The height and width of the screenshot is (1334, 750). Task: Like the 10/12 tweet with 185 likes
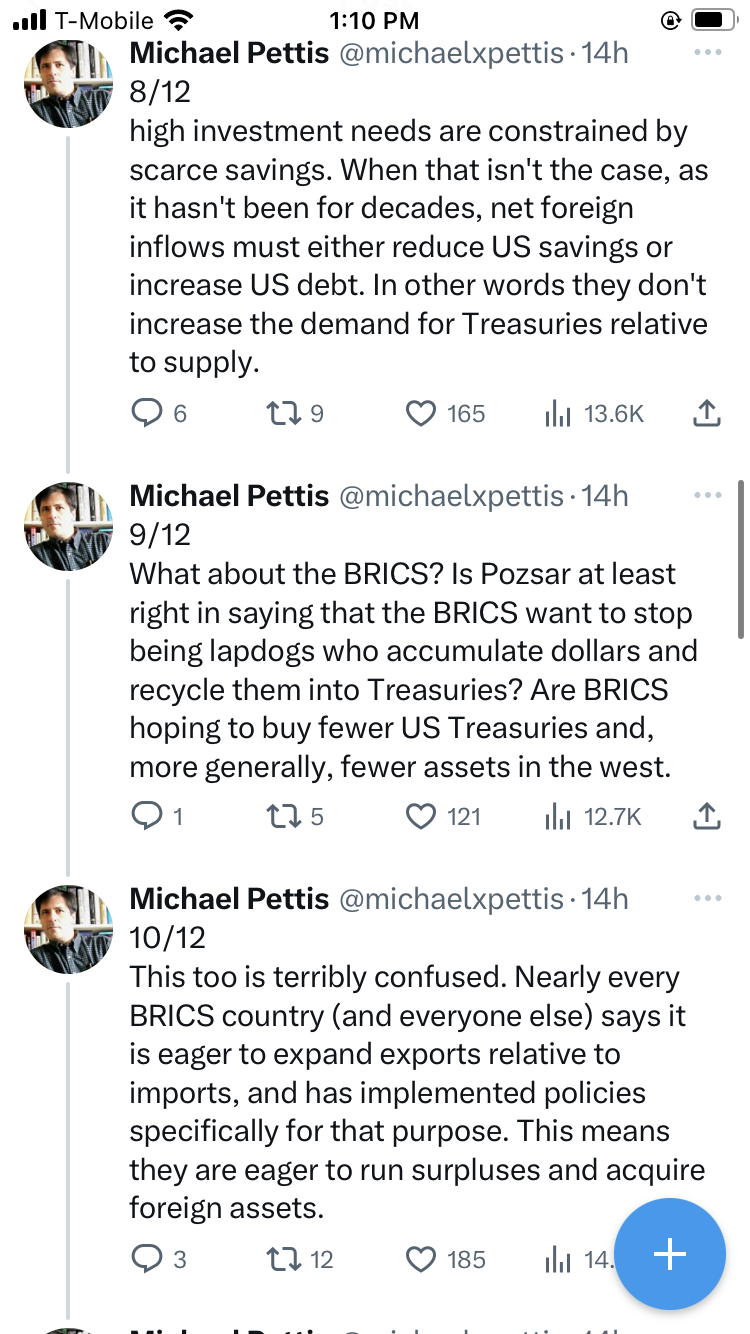(x=421, y=1259)
